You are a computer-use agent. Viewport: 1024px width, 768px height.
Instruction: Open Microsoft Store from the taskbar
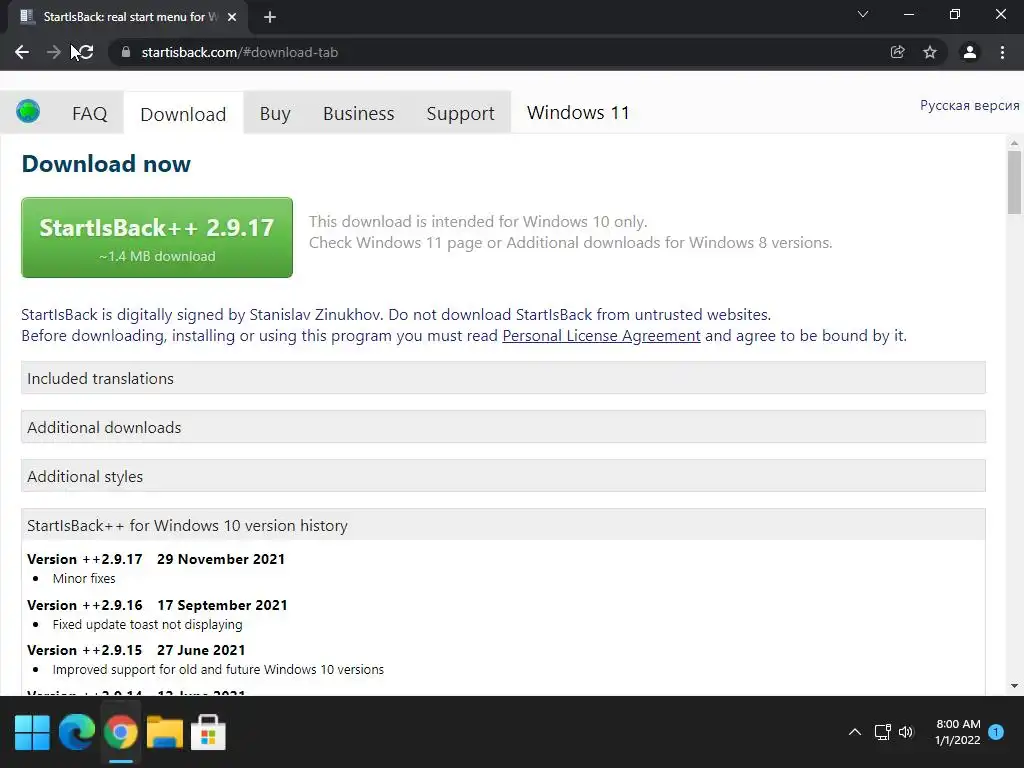(x=208, y=733)
